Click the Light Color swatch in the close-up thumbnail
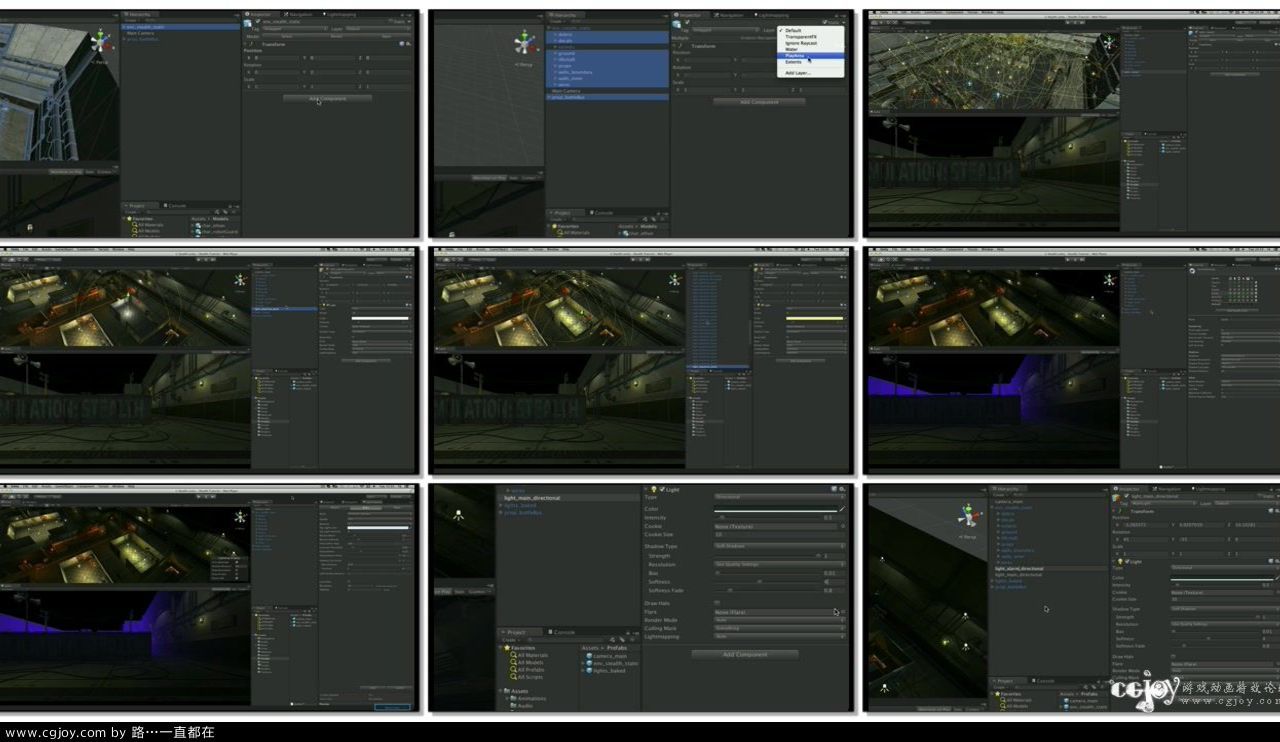The image size is (1280, 742). (776, 509)
